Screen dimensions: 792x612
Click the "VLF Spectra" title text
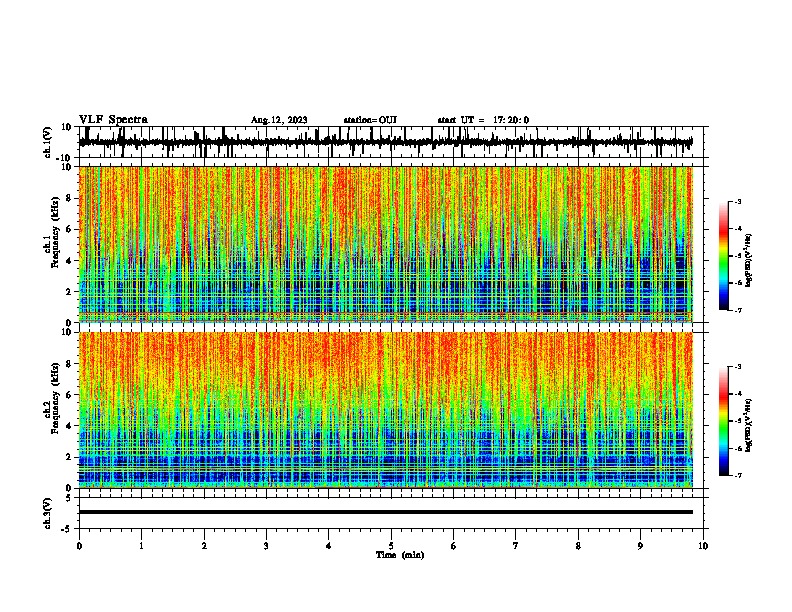pos(113,120)
